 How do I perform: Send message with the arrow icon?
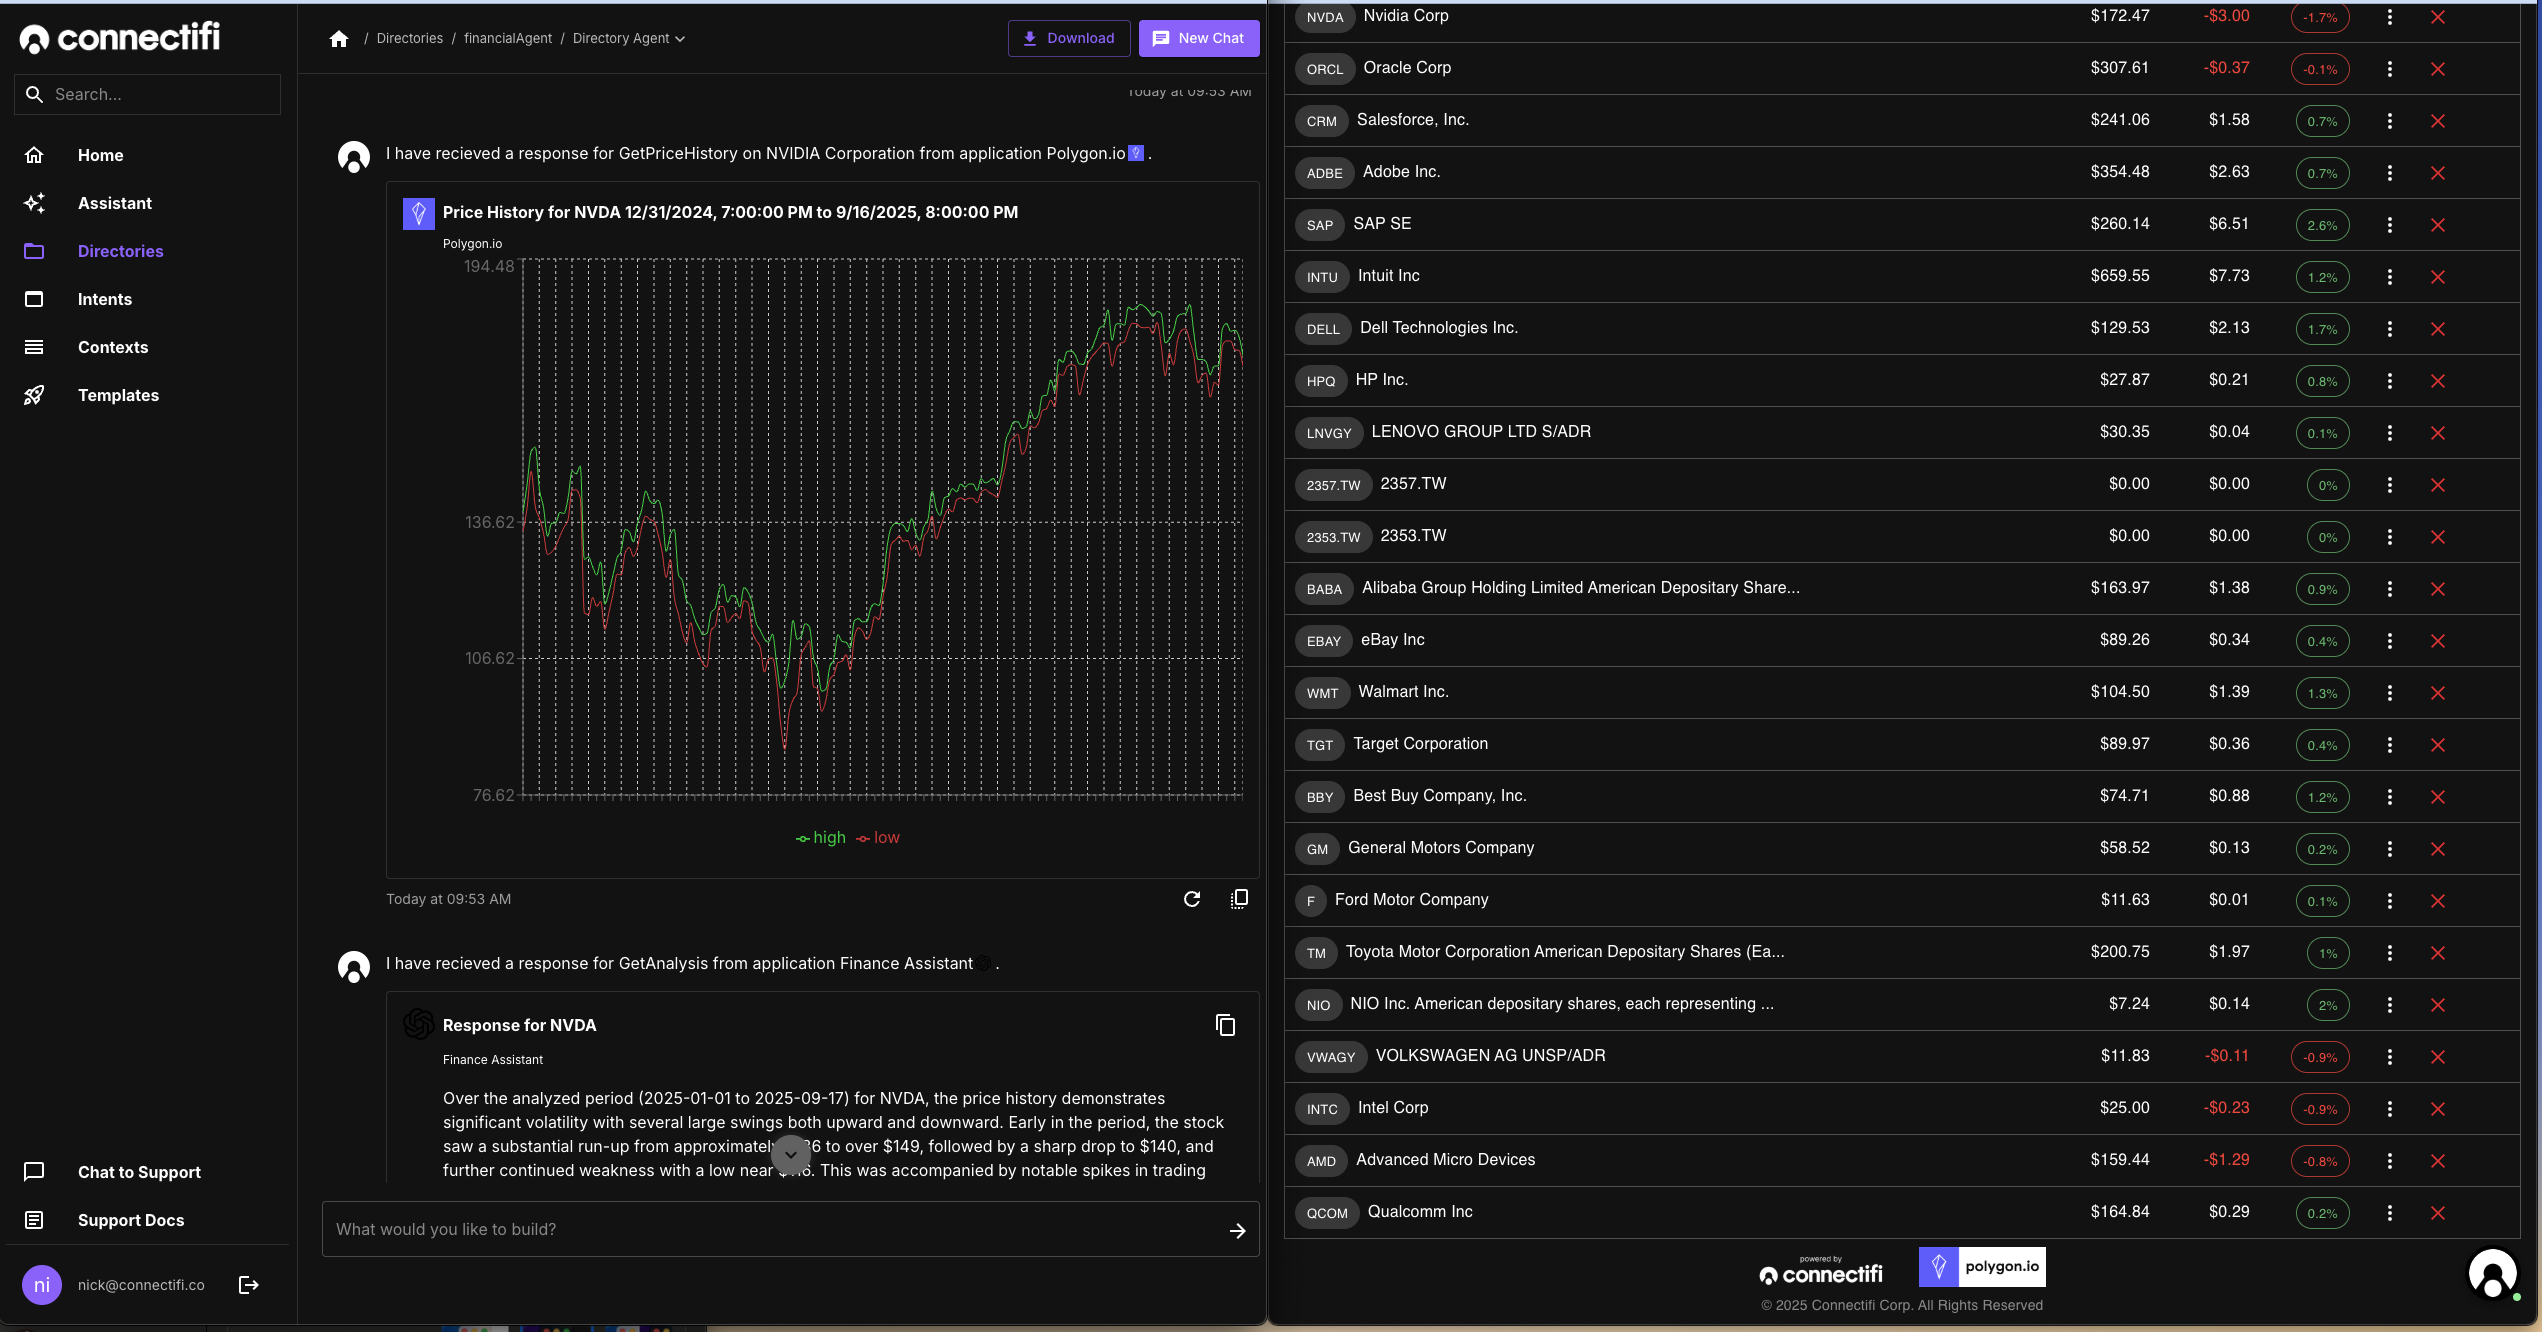click(1237, 1230)
